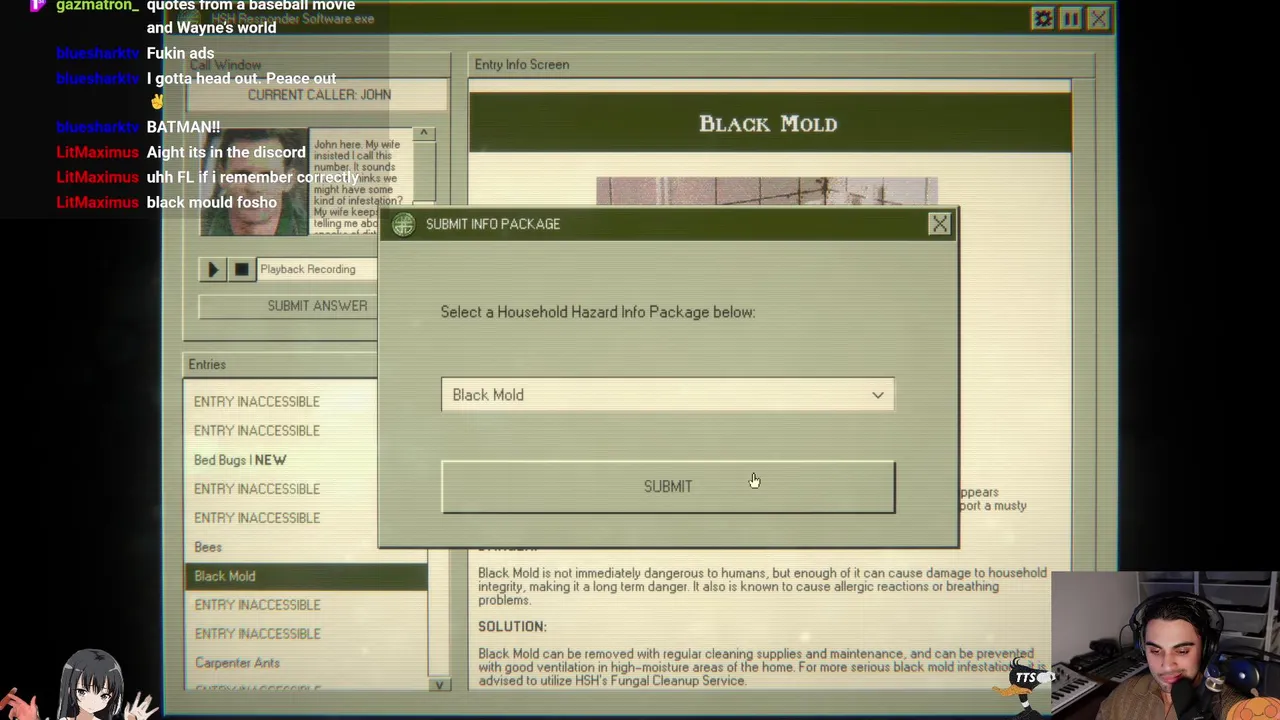Open the settings gear icon
1280x720 pixels.
pyautogui.click(x=1043, y=19)
